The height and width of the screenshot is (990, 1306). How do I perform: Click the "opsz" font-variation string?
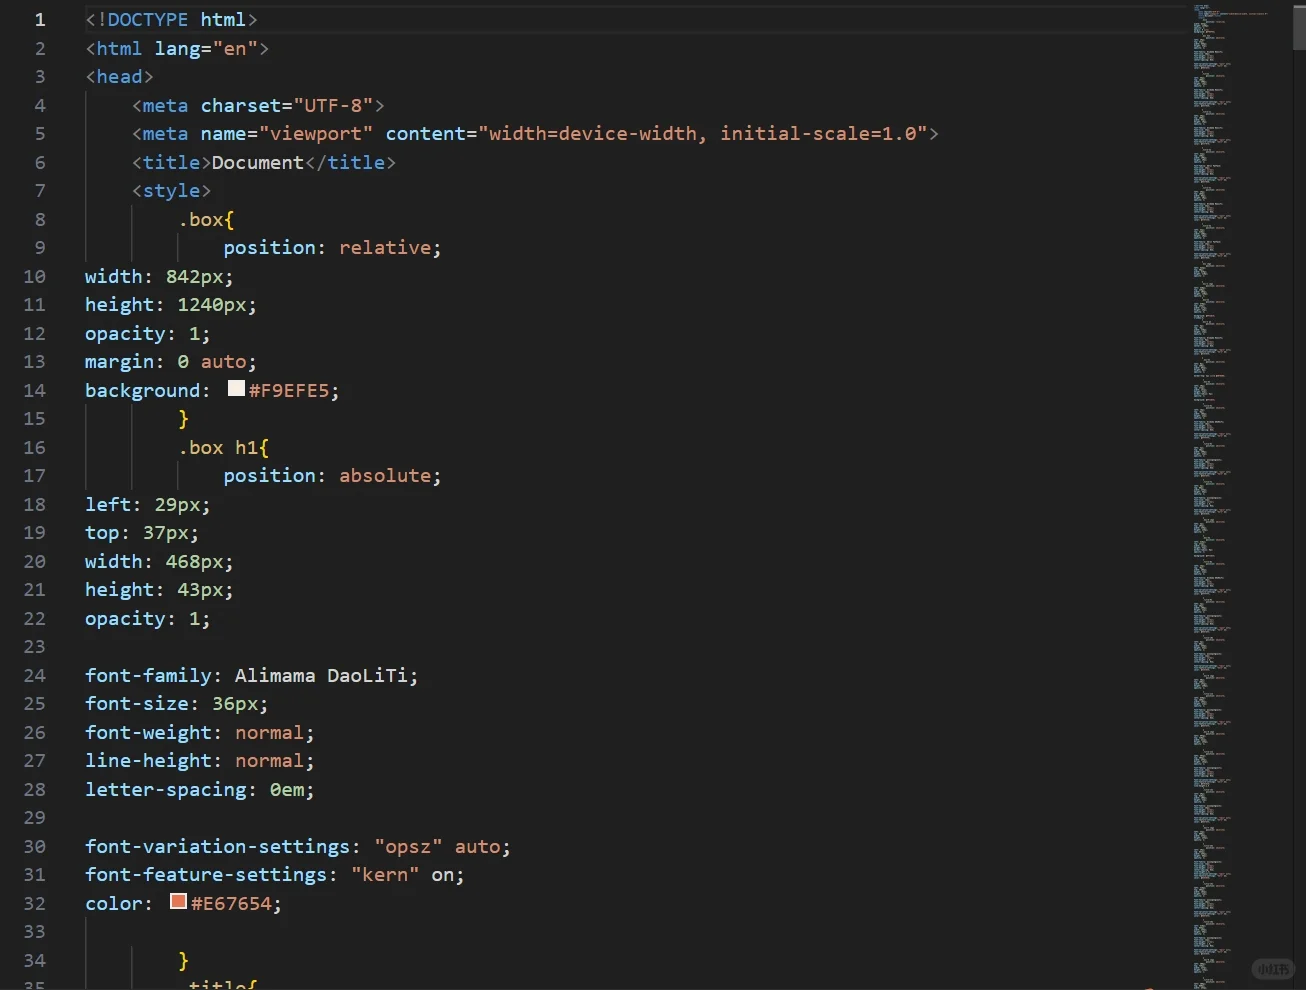coord(408,847)
